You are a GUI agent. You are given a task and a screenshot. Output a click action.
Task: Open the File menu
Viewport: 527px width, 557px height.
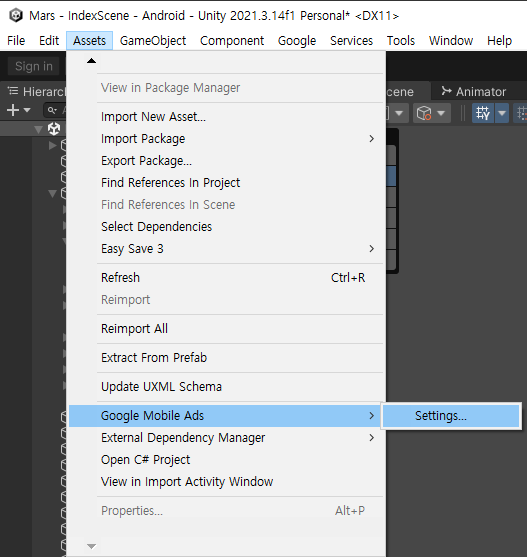(x=16, y=41)
